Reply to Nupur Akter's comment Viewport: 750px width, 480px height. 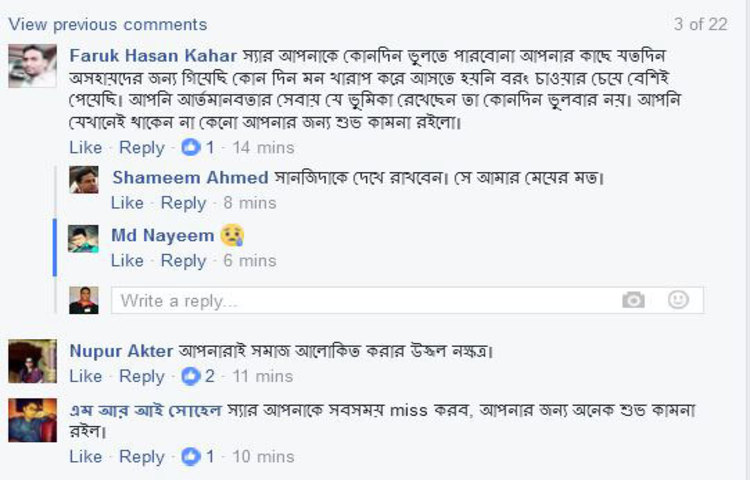(x=141, y=377)
